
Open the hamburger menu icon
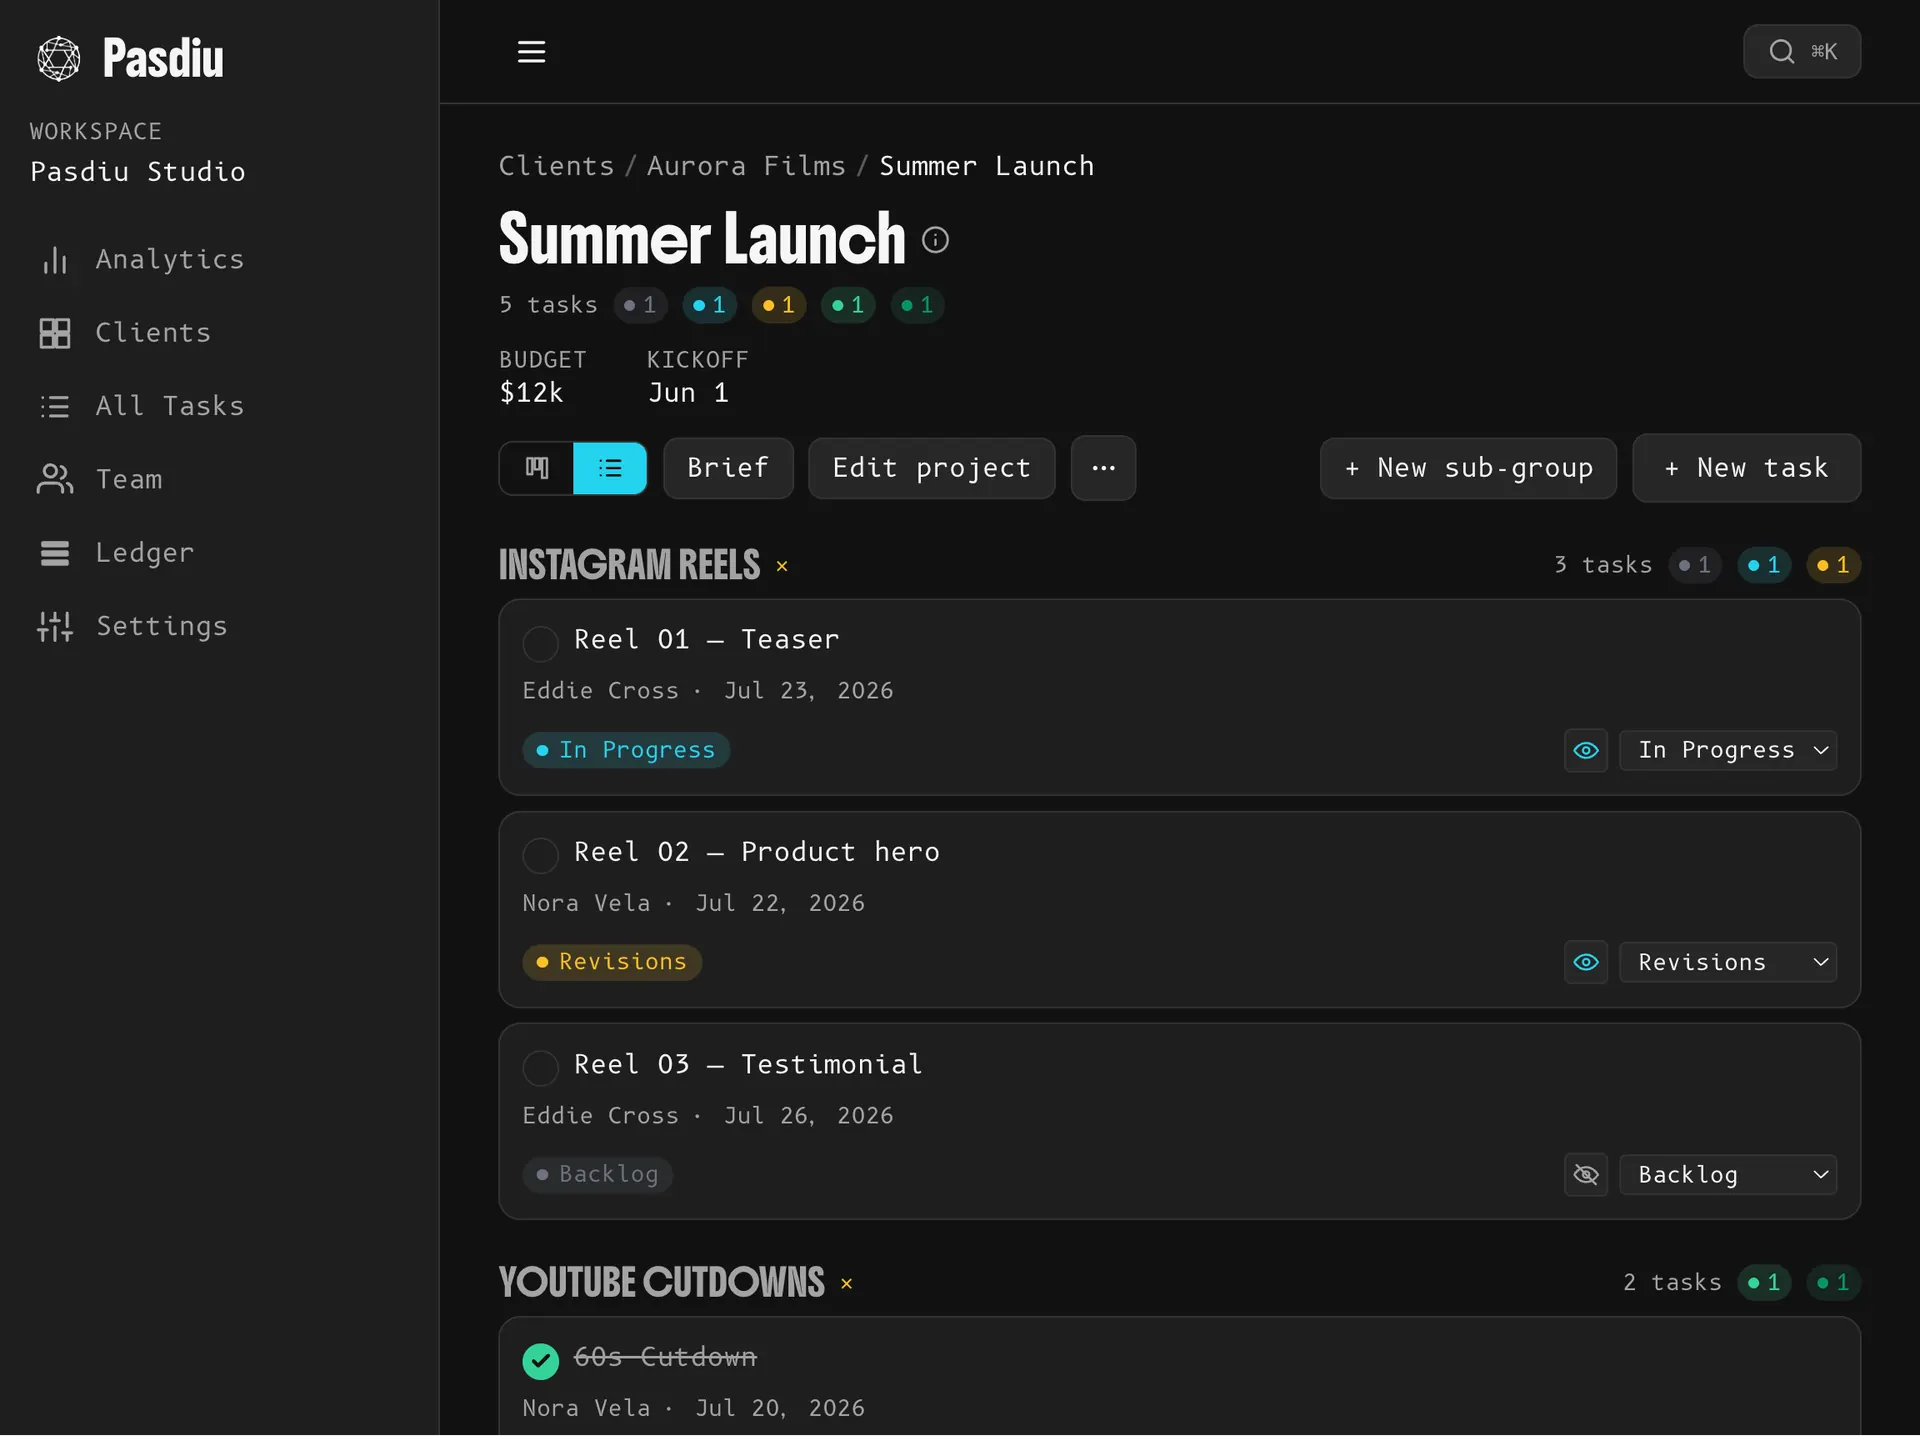pyautogui.click(x=531, y=51)
